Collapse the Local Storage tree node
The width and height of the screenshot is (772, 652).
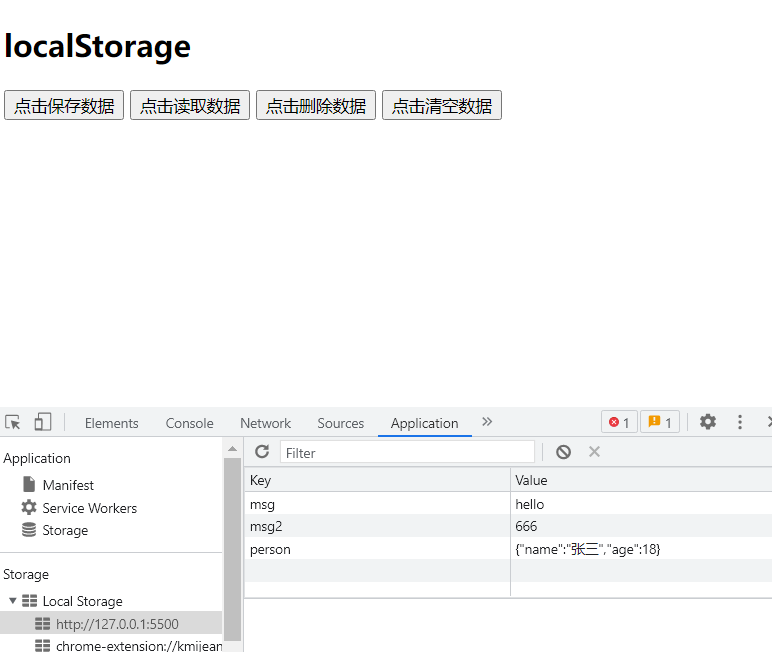[13, 601]
